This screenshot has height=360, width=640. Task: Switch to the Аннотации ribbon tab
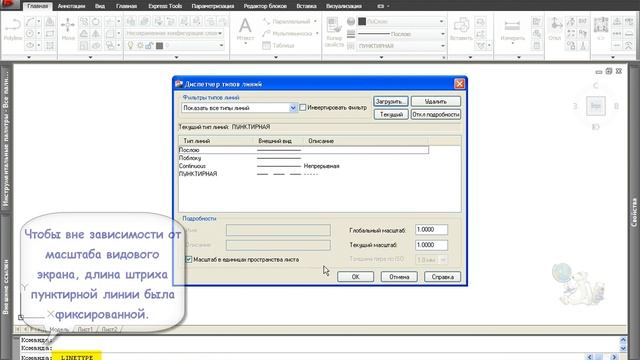click(71, 6)
